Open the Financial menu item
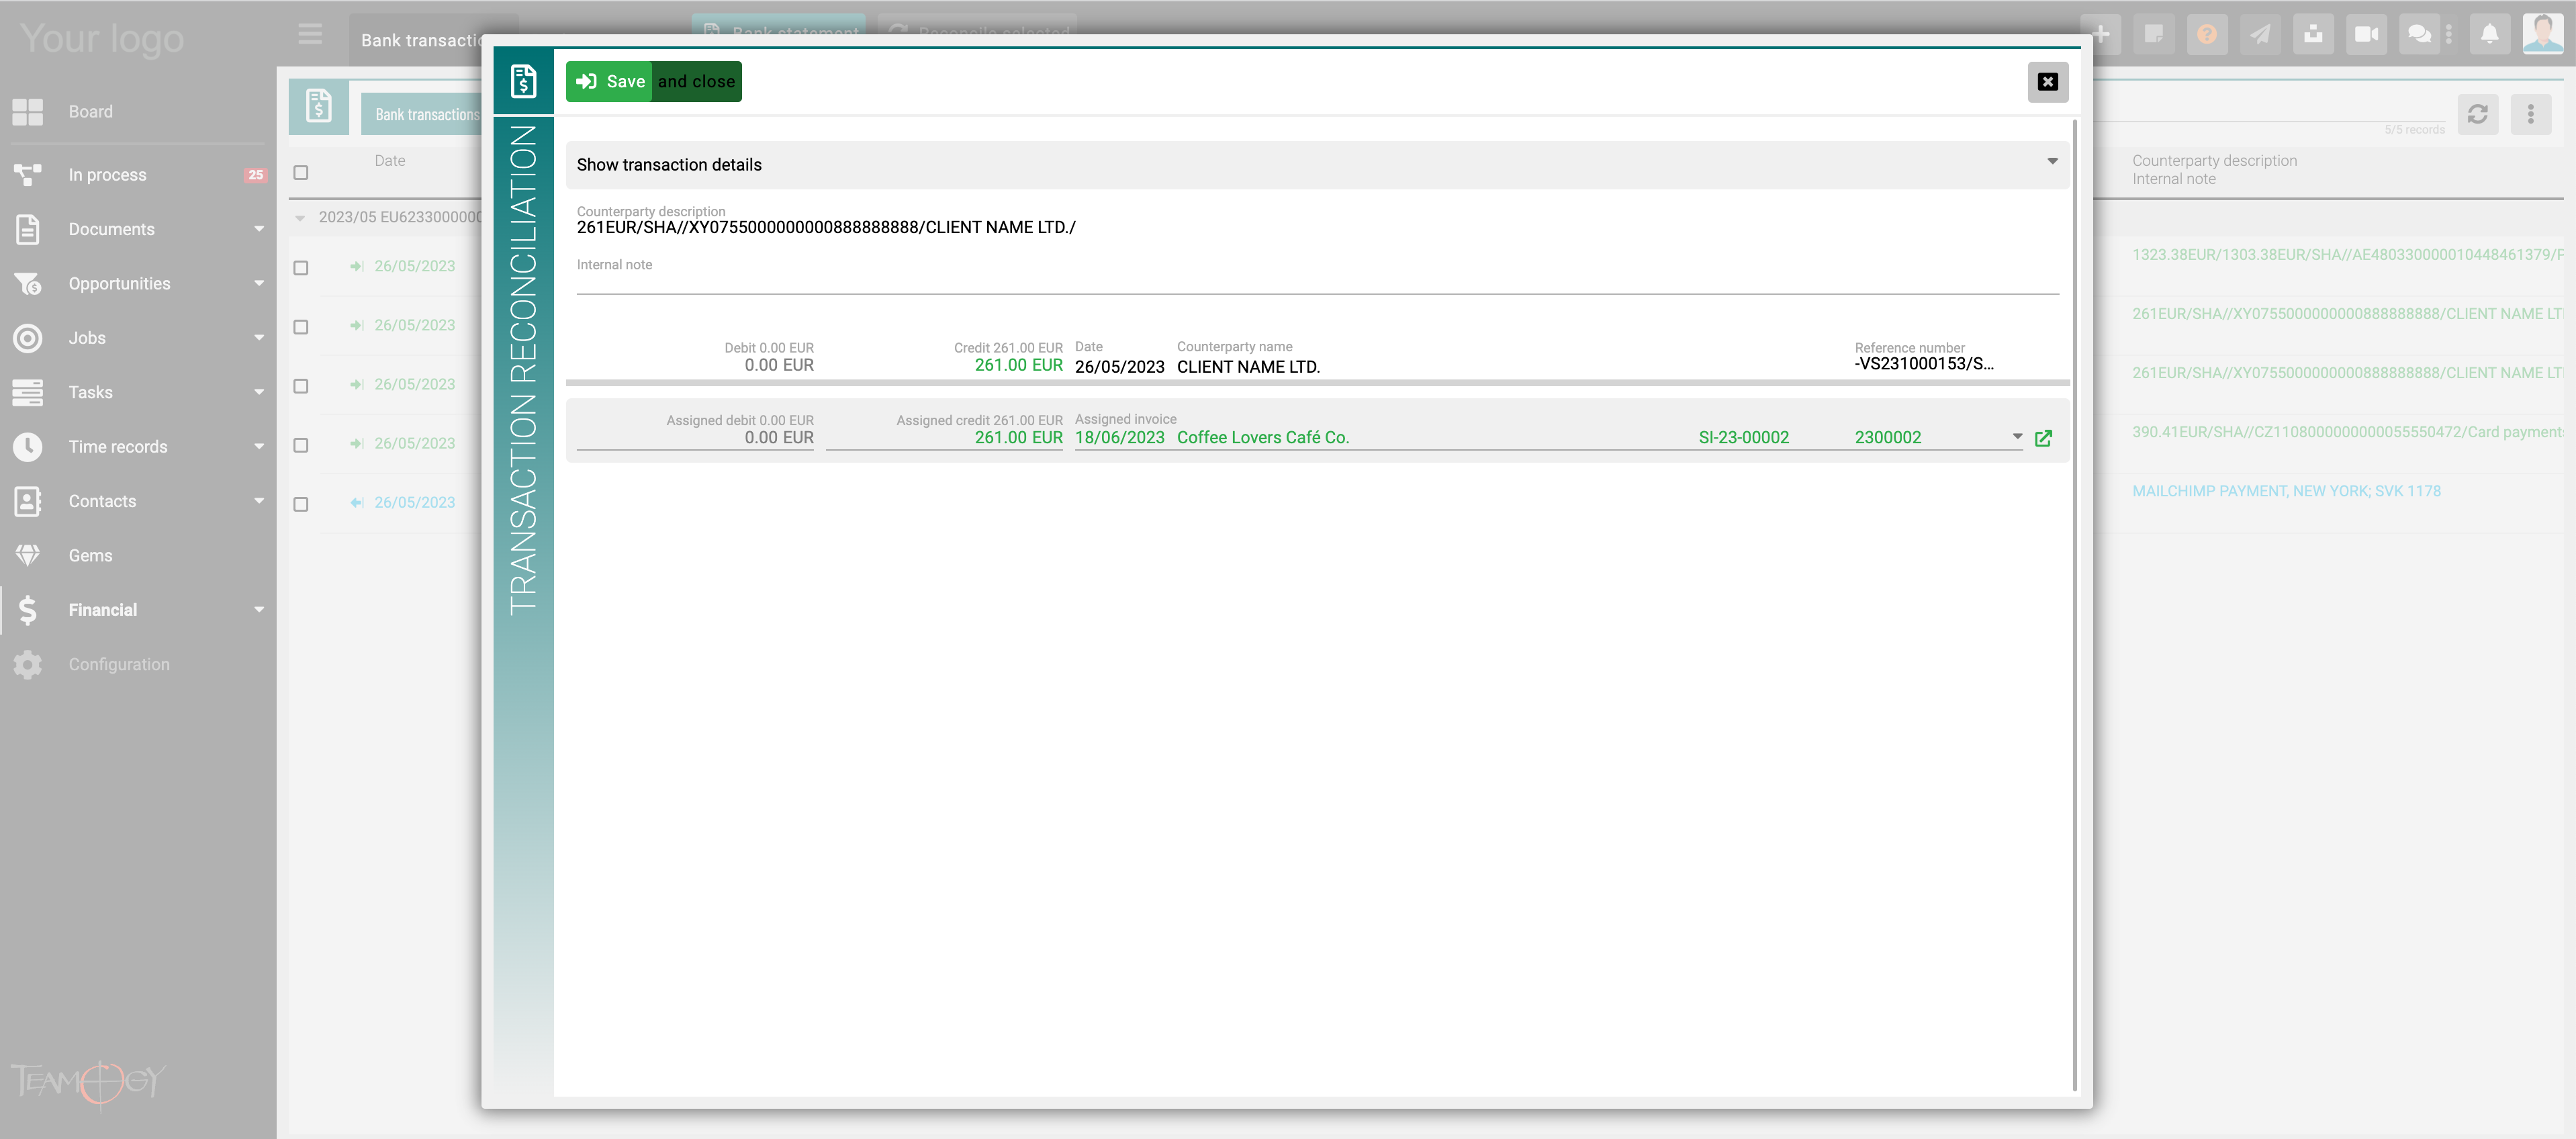 click(103, 610)
